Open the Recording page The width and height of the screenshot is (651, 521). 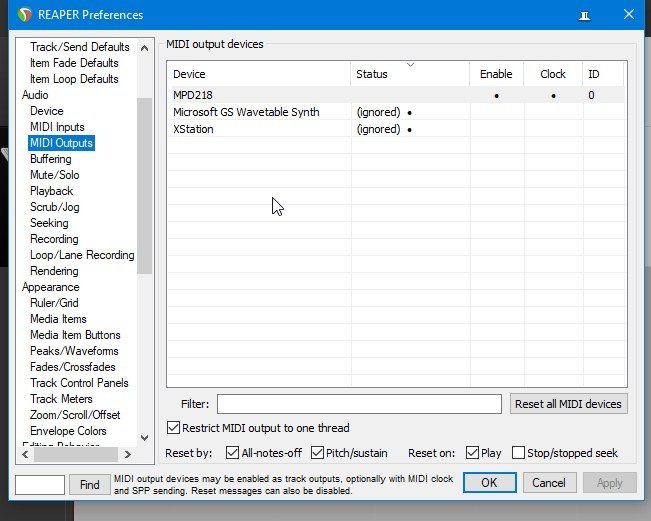(x=54, y=239)
